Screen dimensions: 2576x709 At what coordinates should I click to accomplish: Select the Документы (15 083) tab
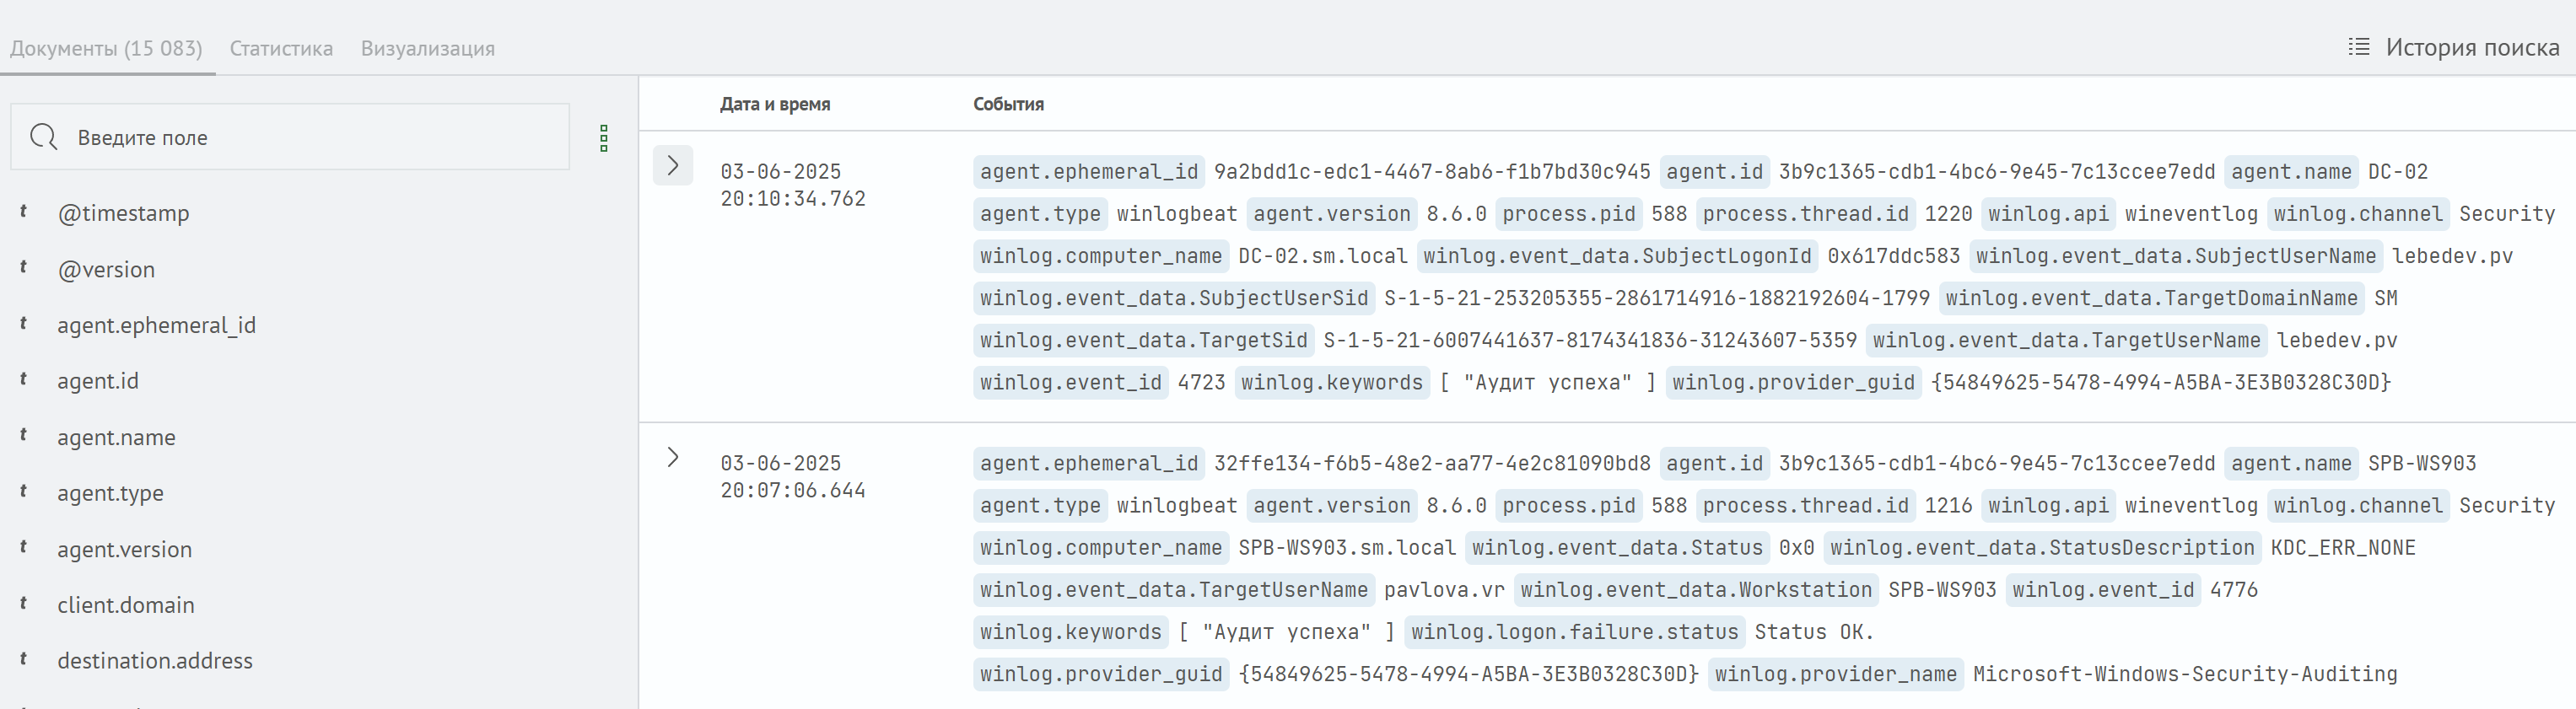click(106, 48)
